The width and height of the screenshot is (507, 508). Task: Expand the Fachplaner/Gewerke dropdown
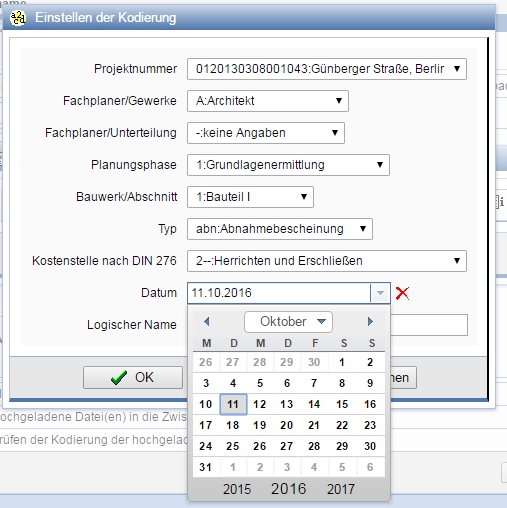268,101
